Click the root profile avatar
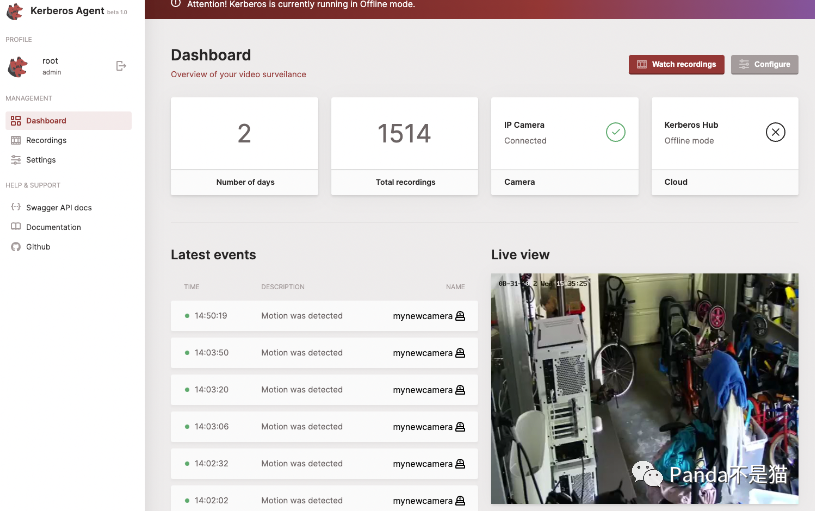The width and height of the screenshot is (815, 511). click(18, 67)
